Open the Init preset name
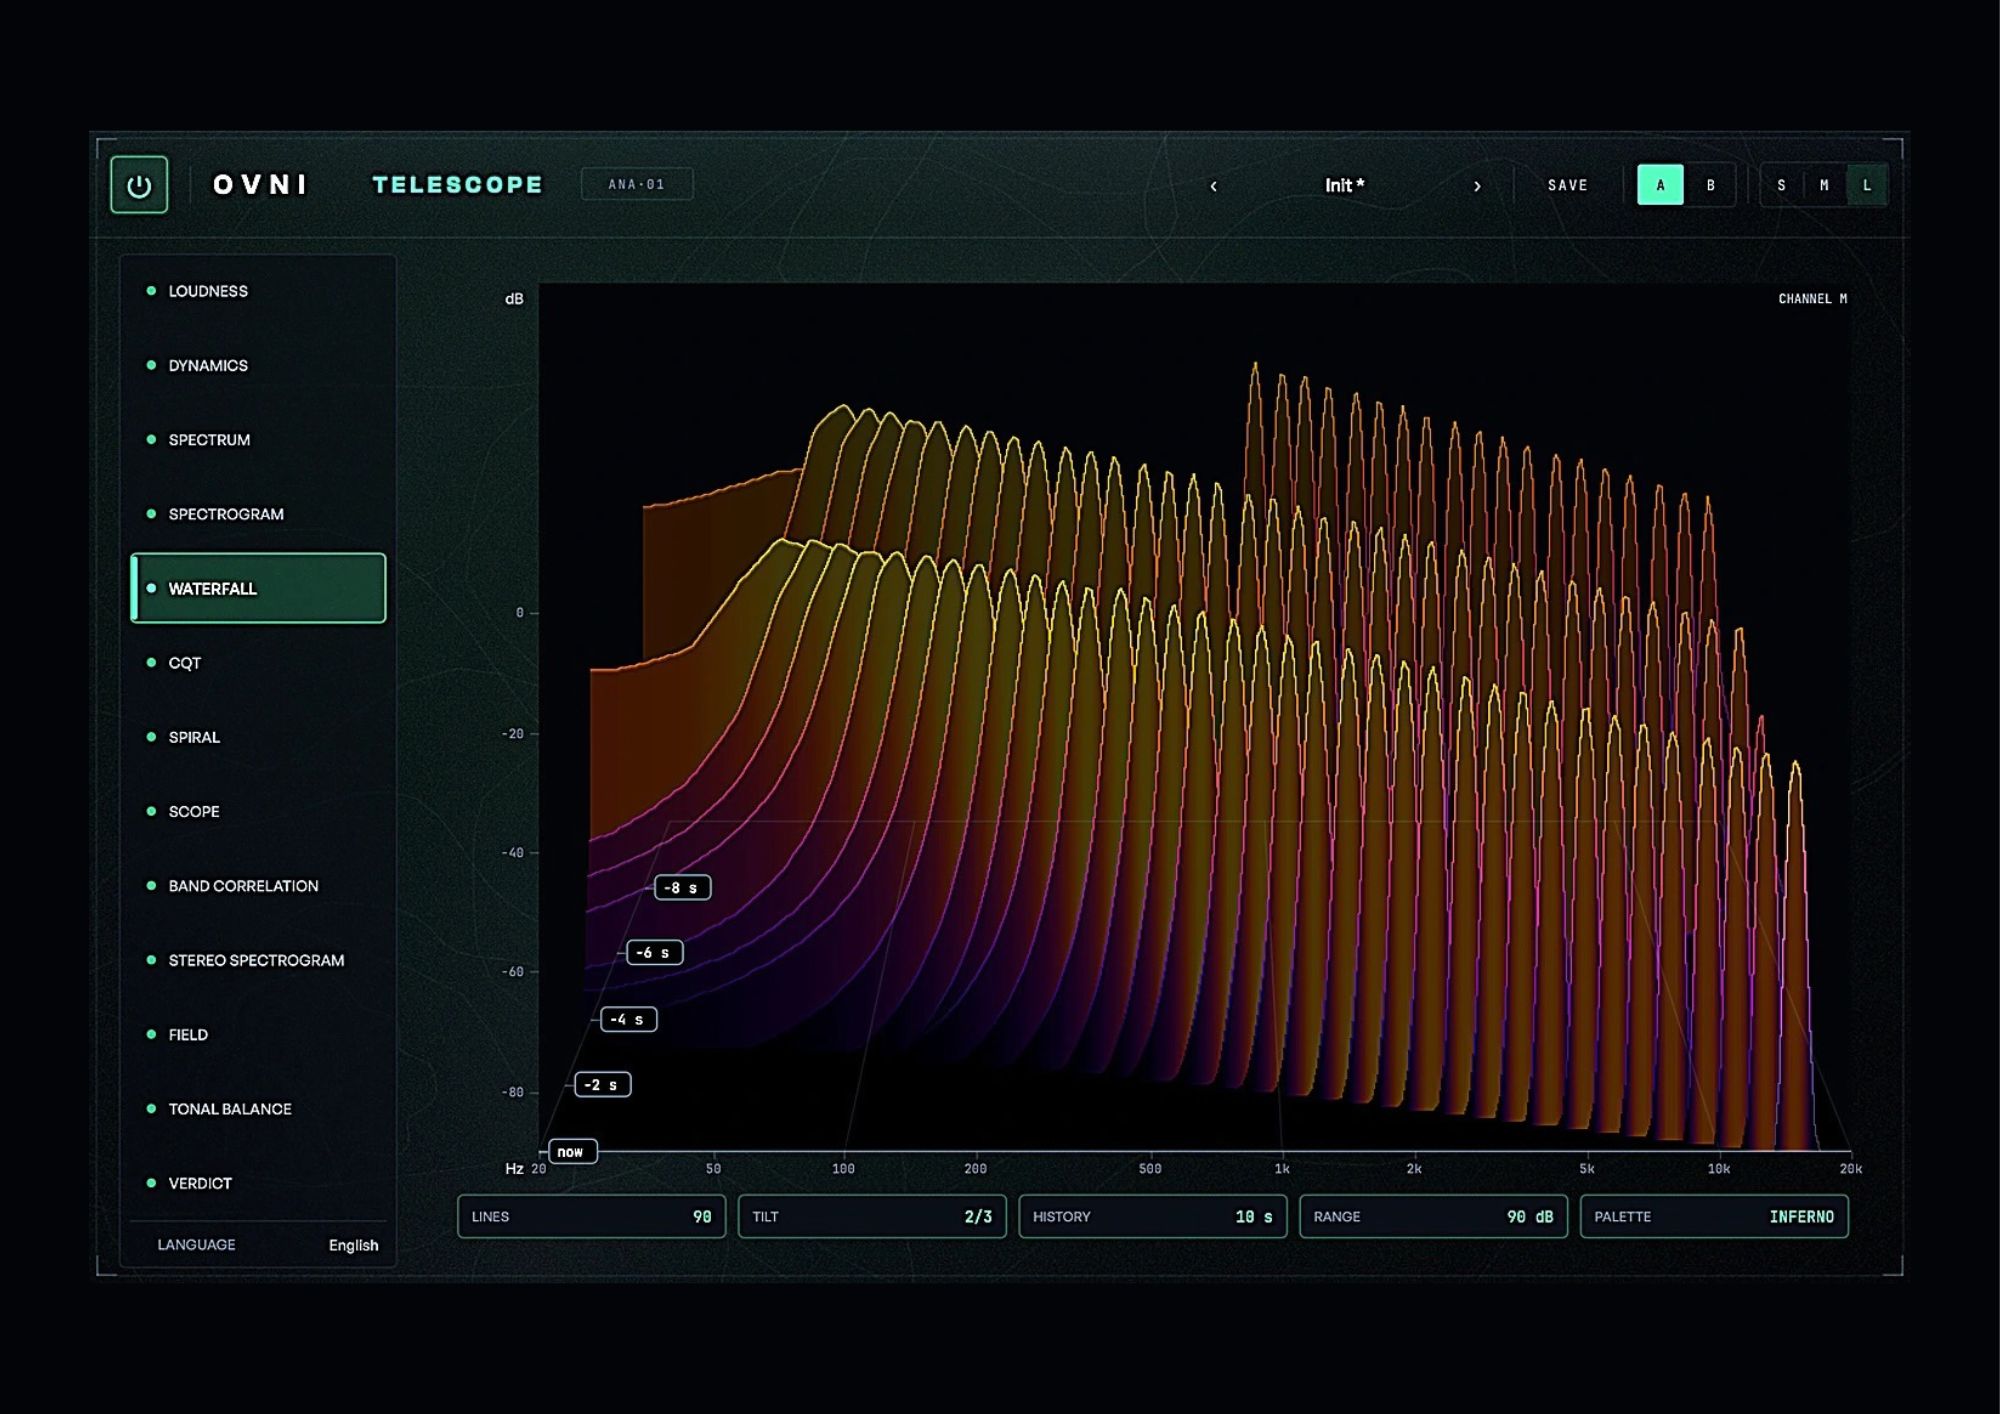2000x1414 pixels. tap(1344, 185)
